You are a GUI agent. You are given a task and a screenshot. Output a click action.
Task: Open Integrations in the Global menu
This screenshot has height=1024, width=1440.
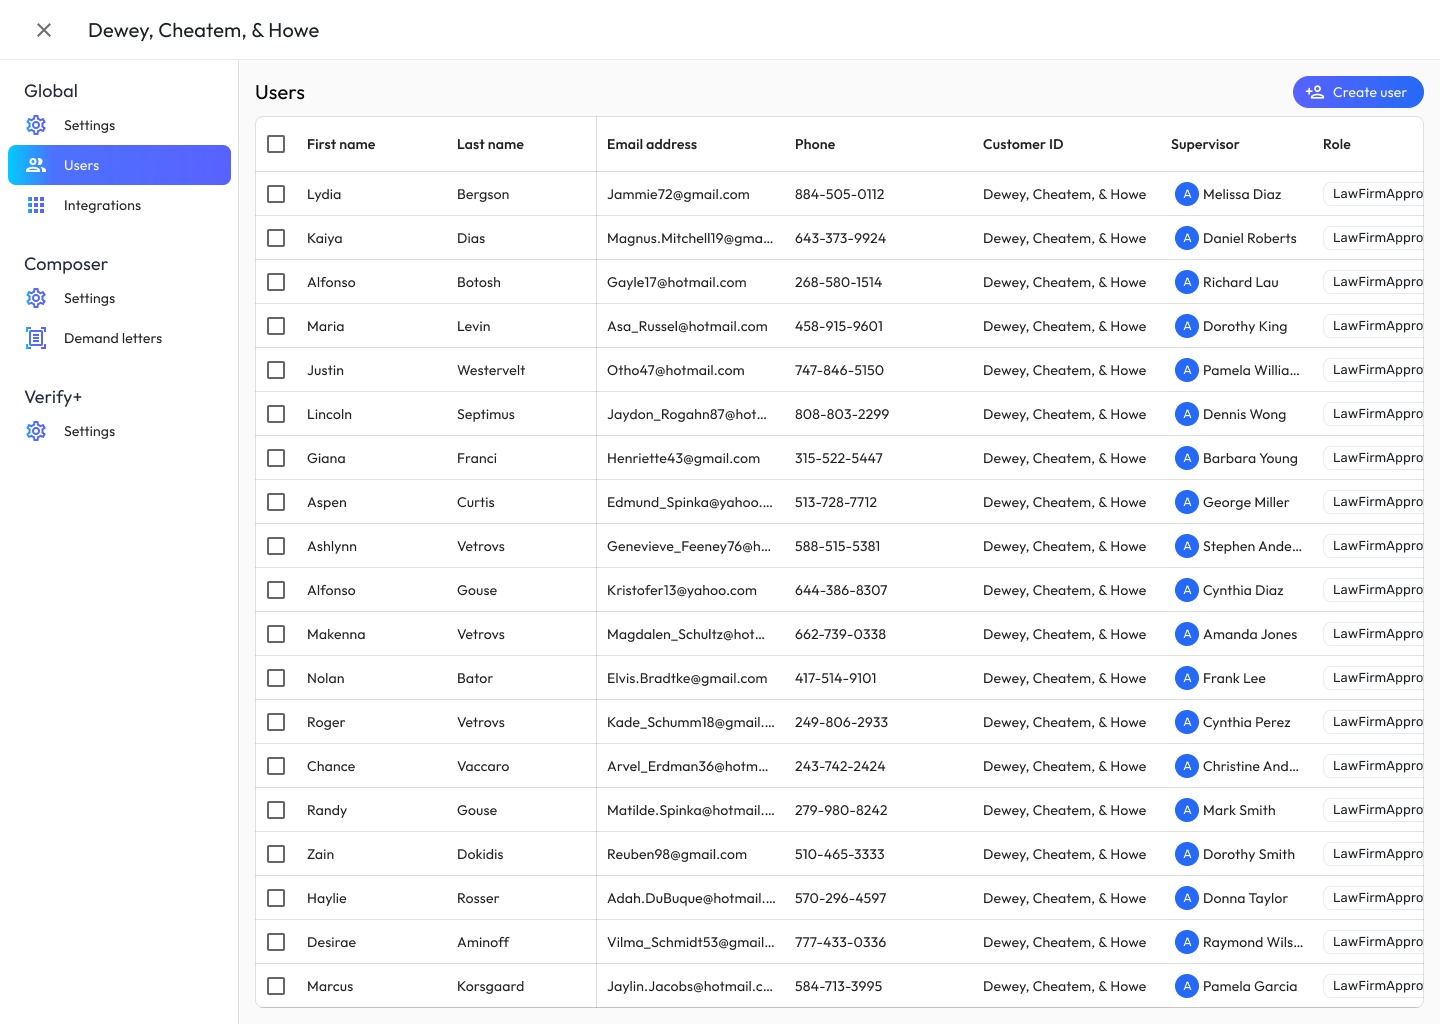pos(102,205)
